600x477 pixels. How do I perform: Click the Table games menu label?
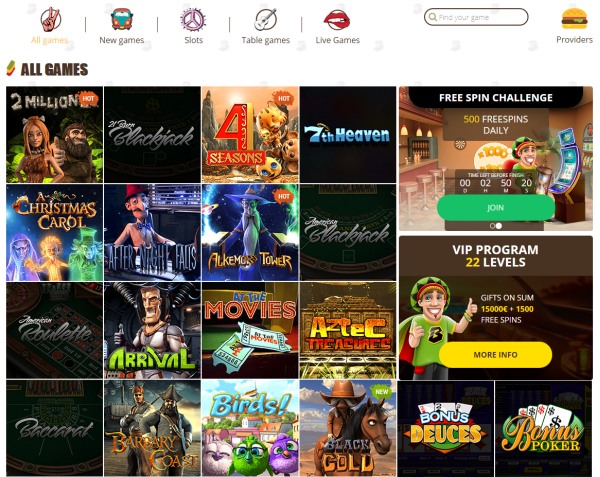(266, 40)
